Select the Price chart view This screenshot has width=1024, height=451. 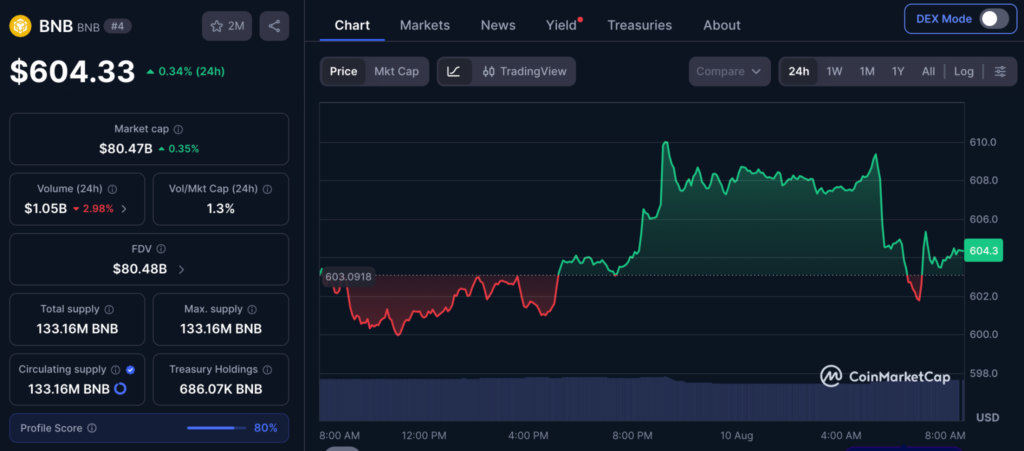click(344, 72)
